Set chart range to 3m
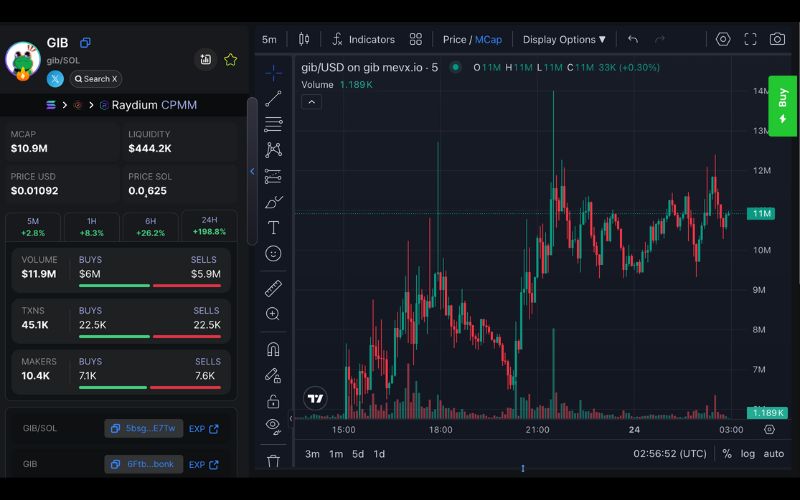Viewport: 800px width, 500px height. (312, 454)
